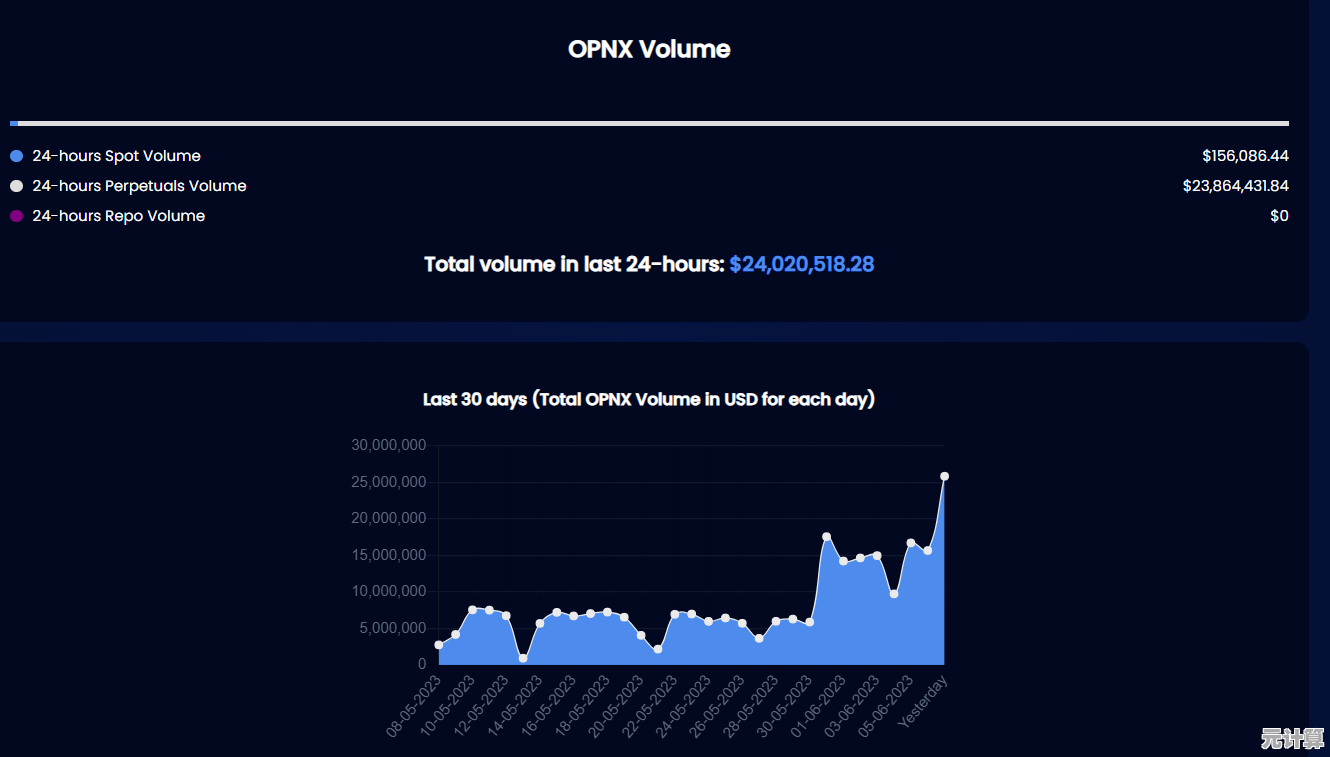Image resolution: width=1330 pixels, height=757 pixels.
Task: Toggle the 24-hours Perpetuals Volume legend label
Action: click(139, 186)
